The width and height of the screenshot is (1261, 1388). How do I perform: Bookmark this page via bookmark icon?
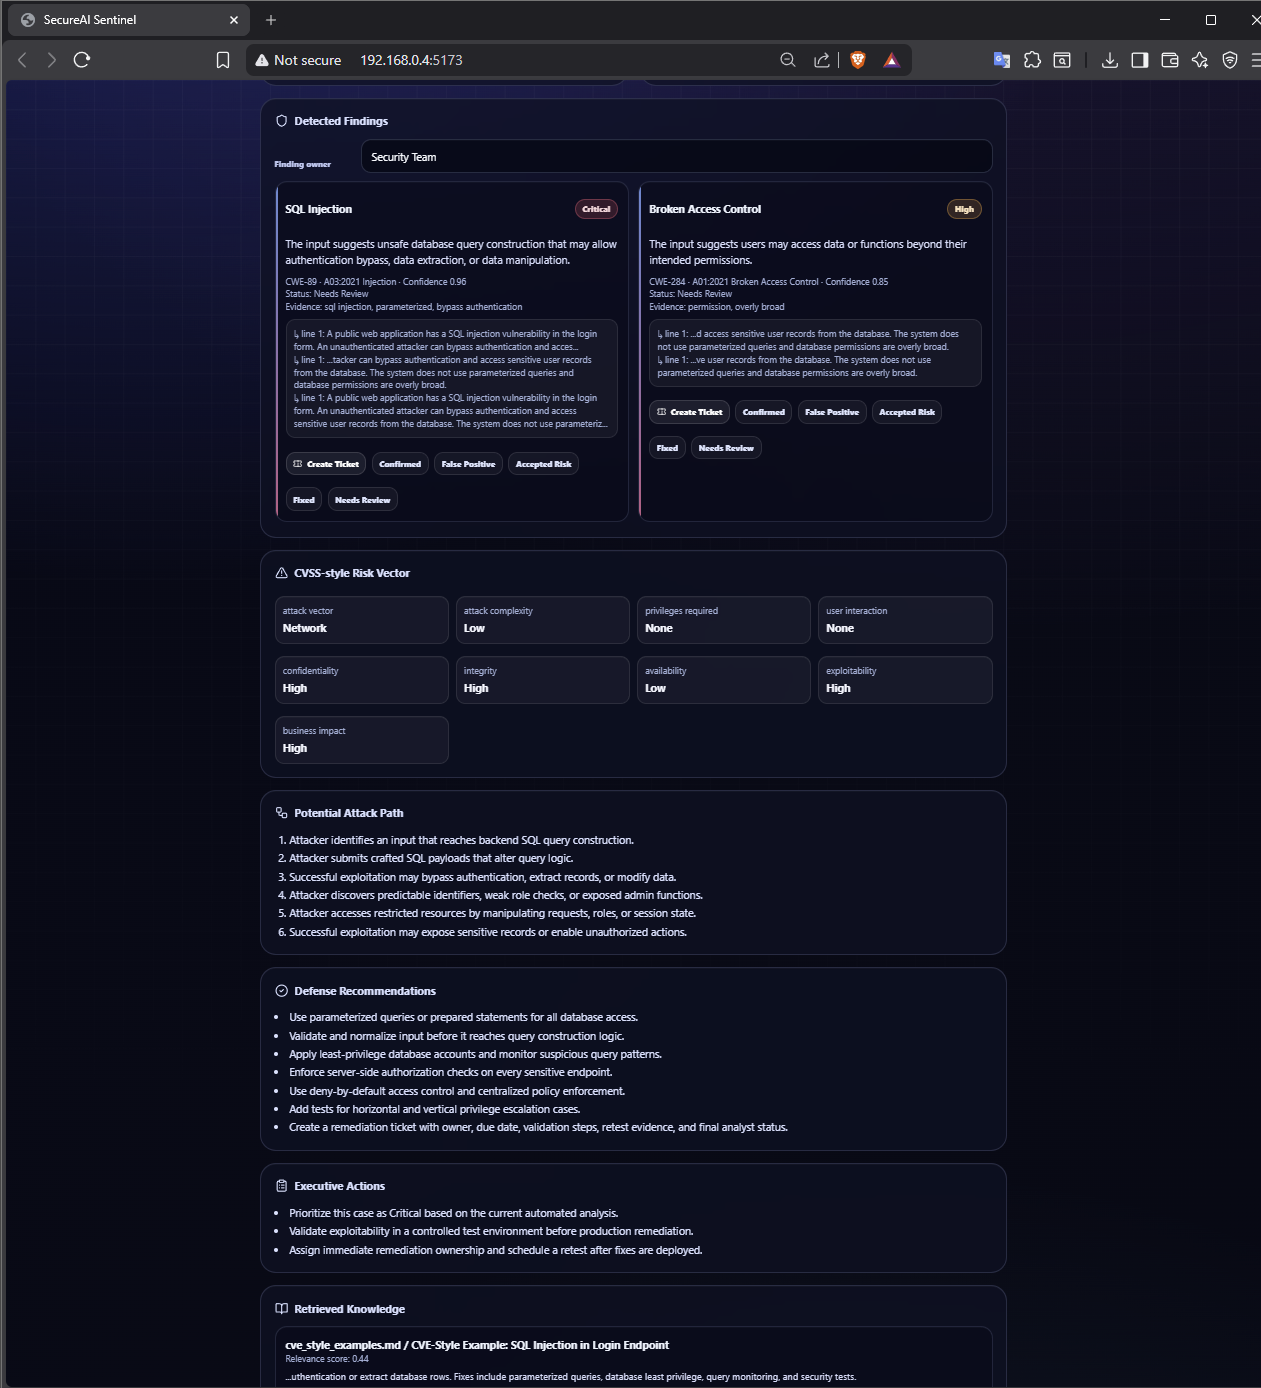pyautogui.click(x=223, y=60)
